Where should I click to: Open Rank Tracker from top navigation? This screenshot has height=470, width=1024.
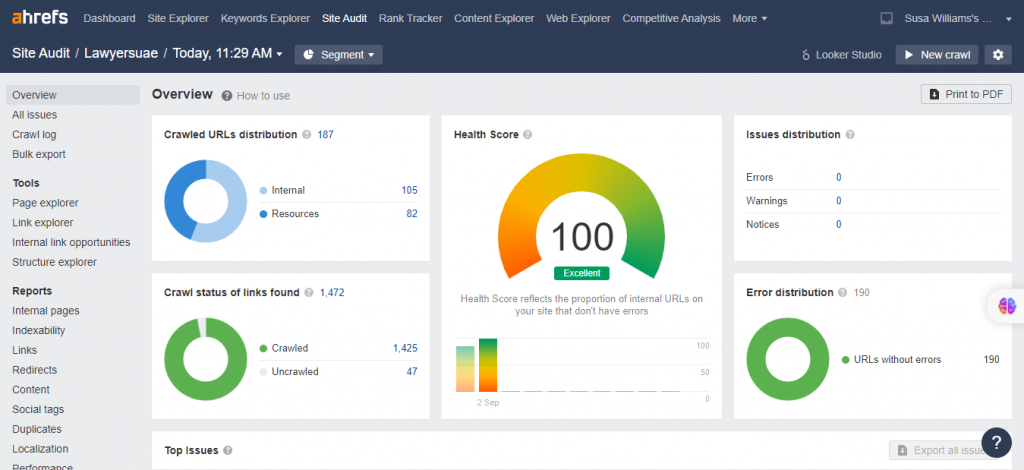click(x=410, y=18)
